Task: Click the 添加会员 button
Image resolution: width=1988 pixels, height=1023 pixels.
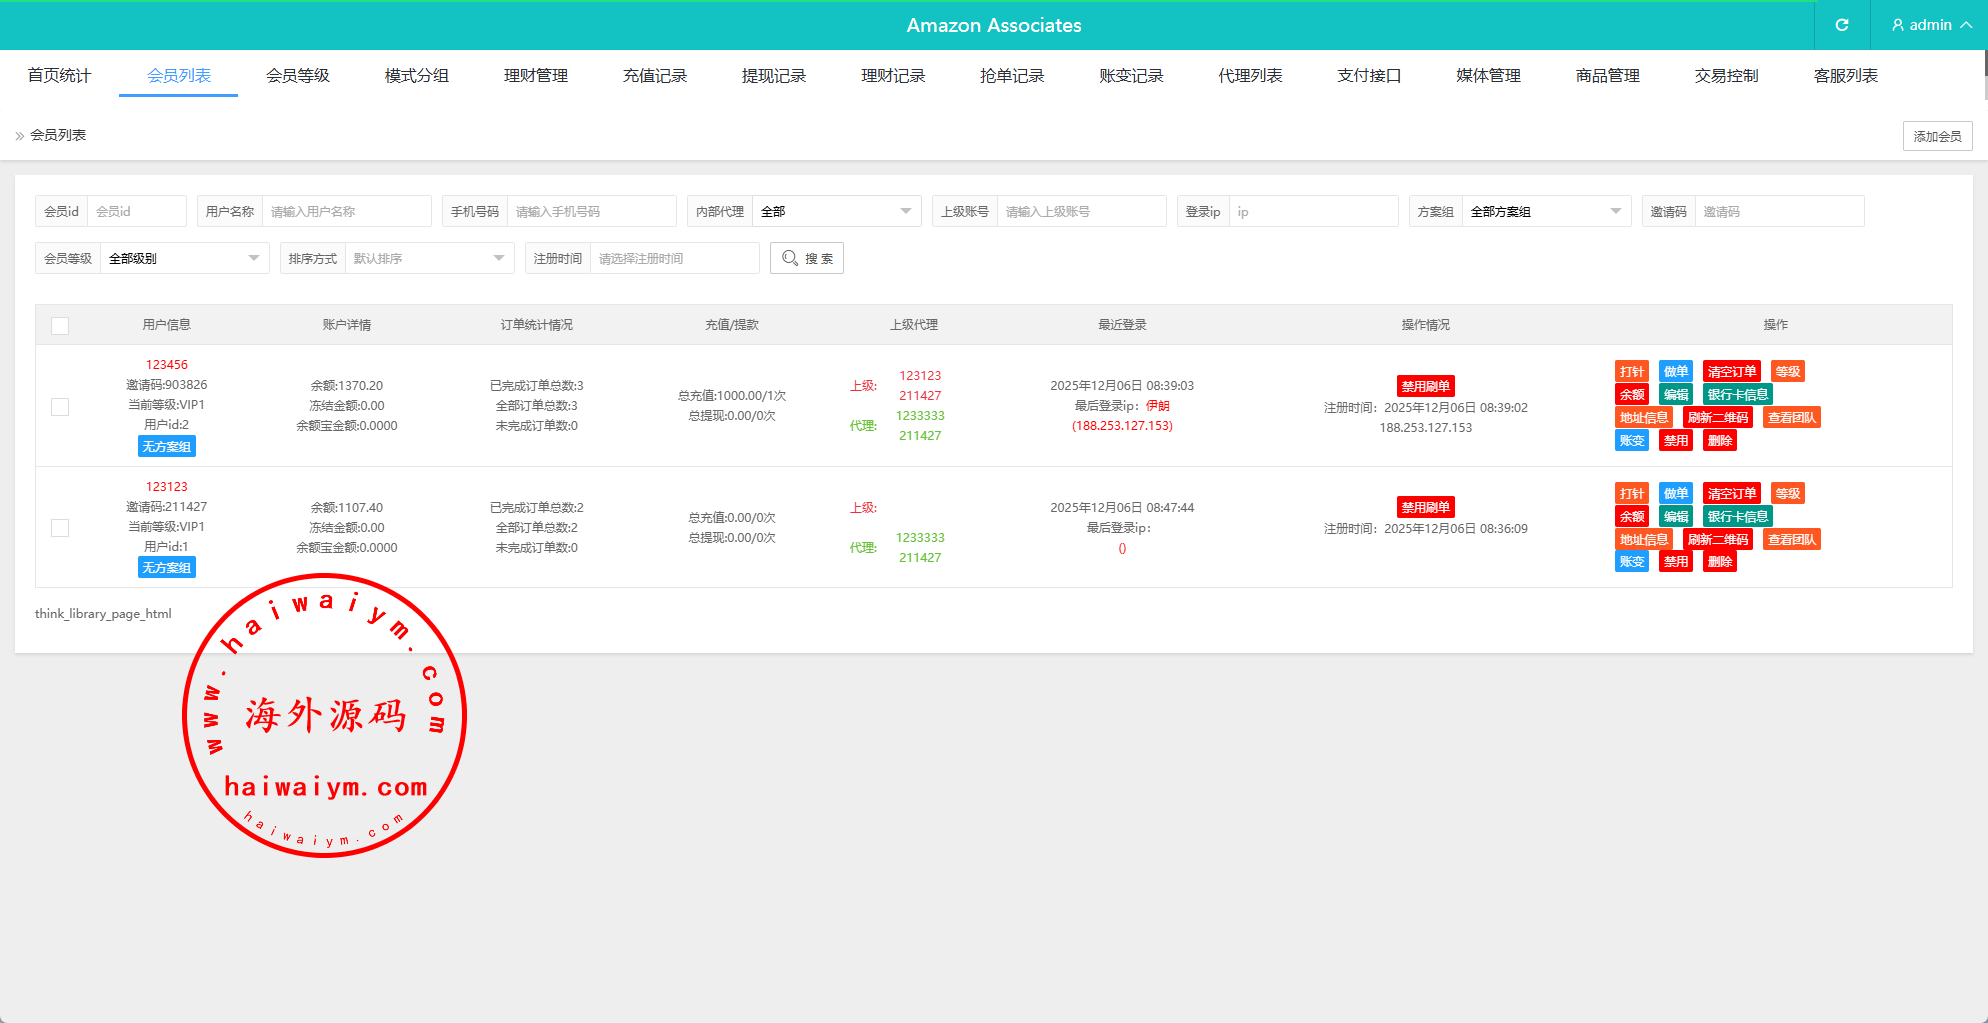Action: pos(1937,136)
